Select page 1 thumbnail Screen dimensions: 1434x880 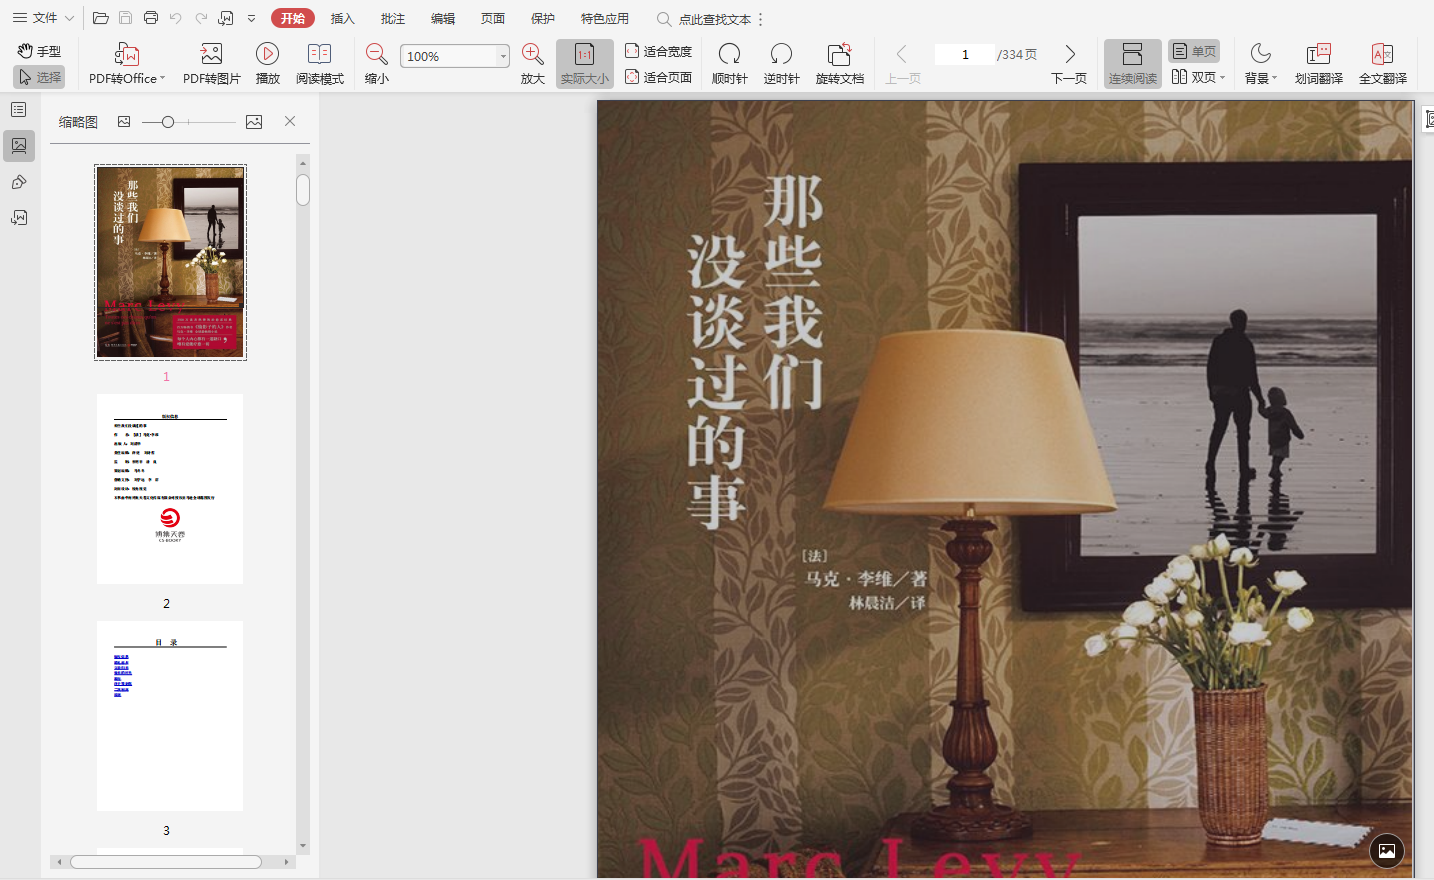click(x=170, y=262)
